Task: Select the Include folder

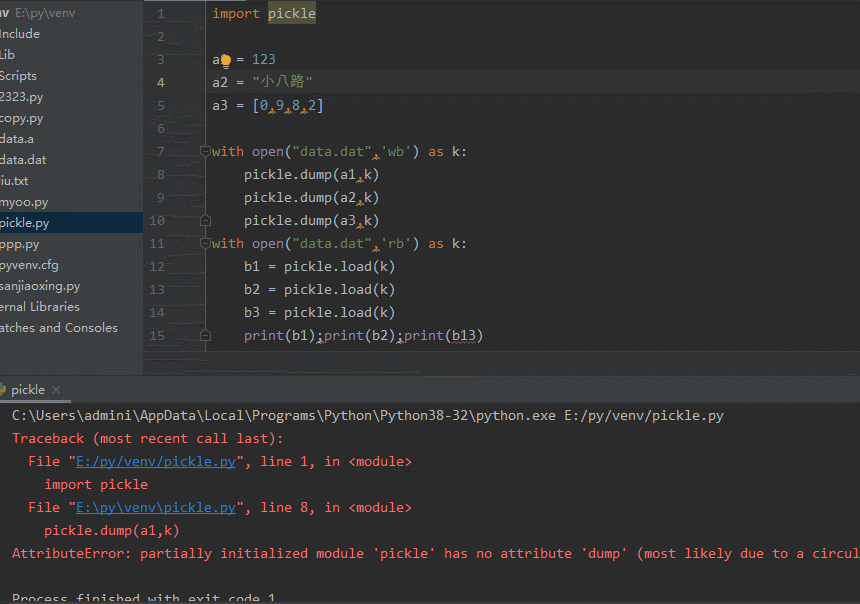Action: point(71,34)
